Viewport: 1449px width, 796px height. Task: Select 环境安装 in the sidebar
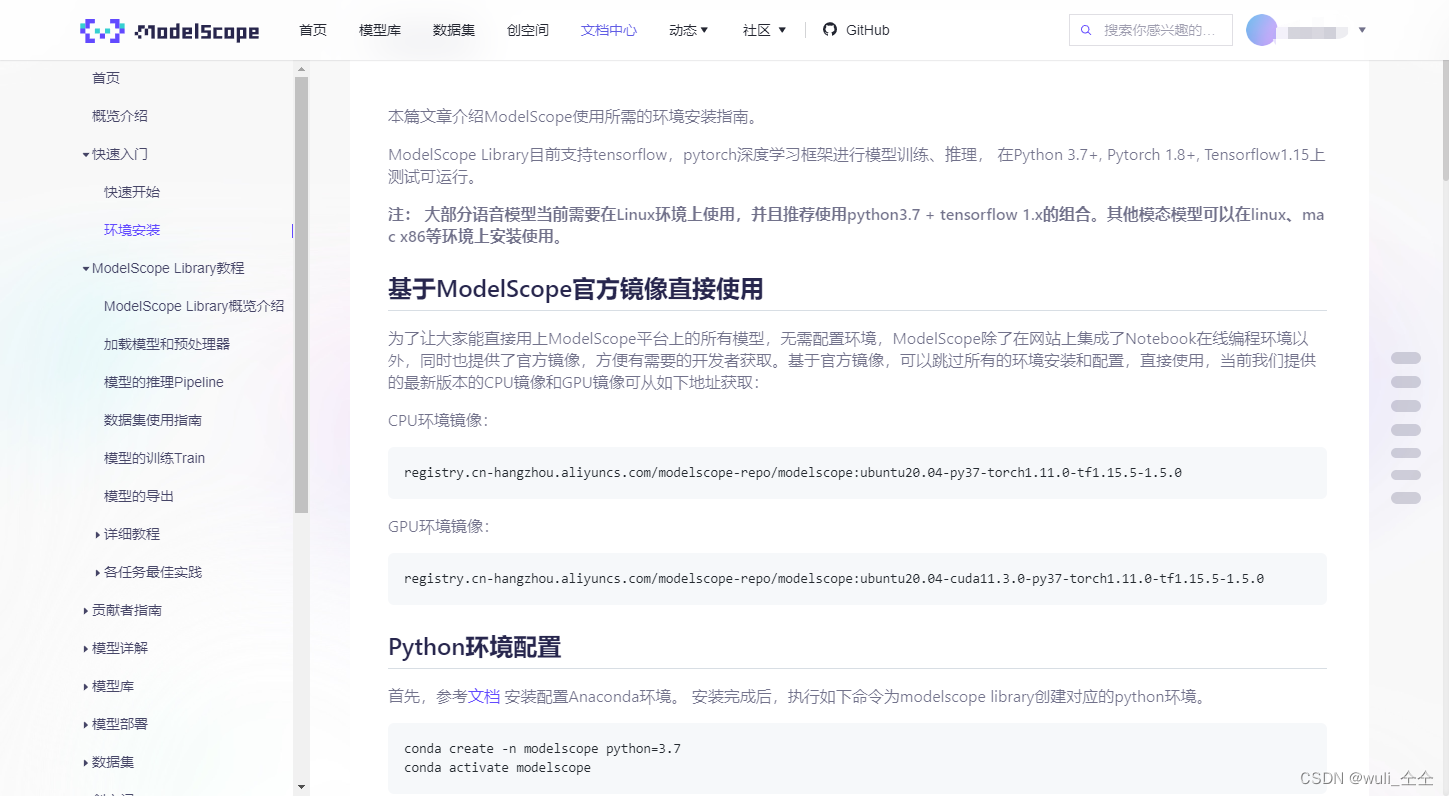[132, 229]
